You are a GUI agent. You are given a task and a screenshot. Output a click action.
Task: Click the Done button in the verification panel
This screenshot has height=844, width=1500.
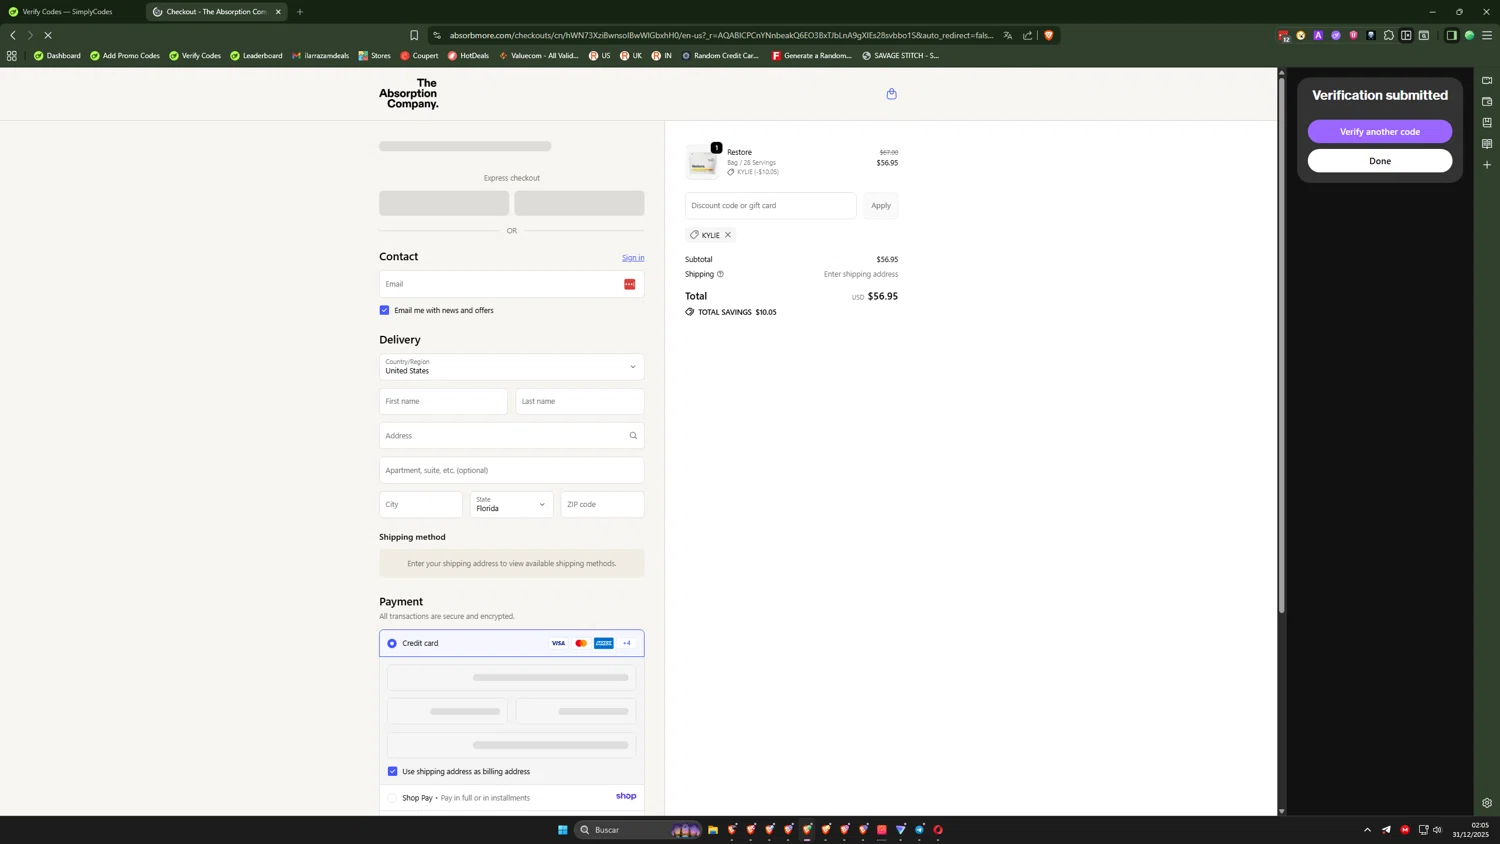coord(1380,161)
